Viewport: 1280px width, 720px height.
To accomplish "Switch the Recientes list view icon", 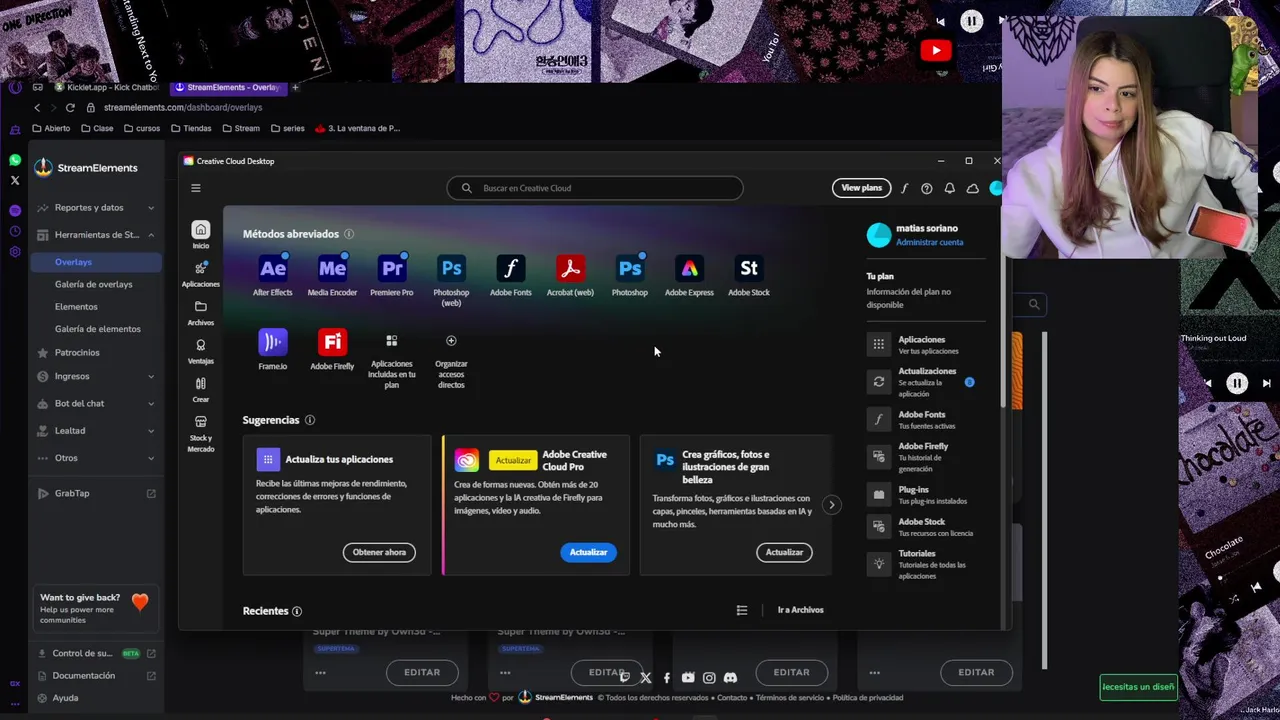I will pyautogui.click(x=742, y=610).
